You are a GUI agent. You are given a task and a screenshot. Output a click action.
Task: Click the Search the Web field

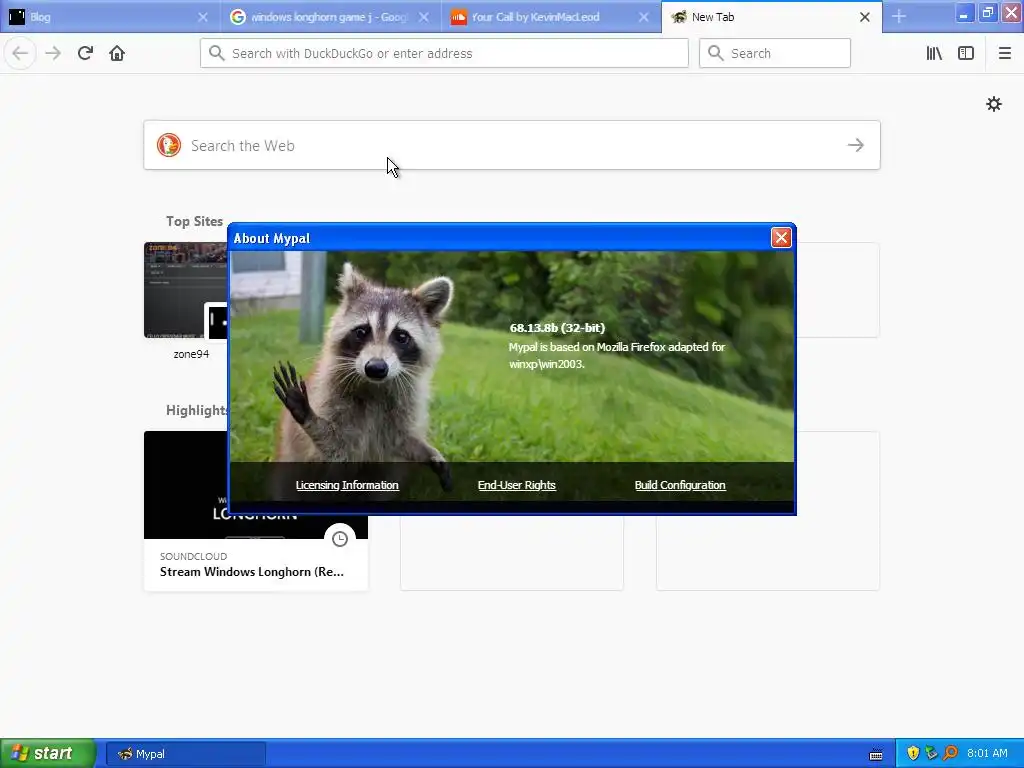point(512,145)
